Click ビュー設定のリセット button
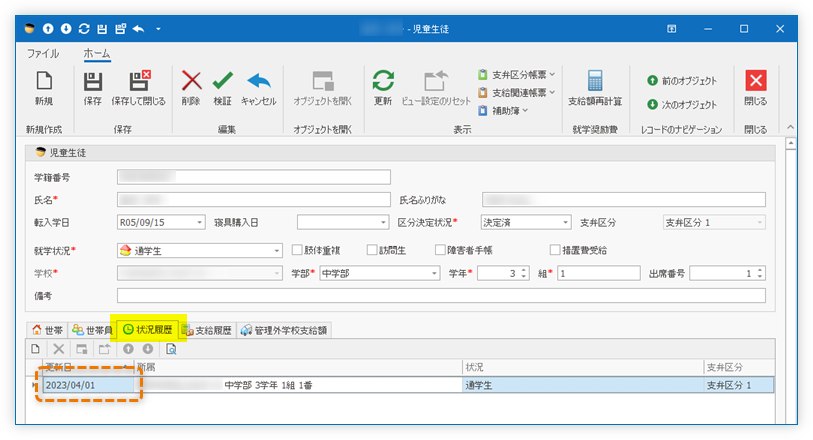Screen dimensions: 813x440 coord(436,88)
